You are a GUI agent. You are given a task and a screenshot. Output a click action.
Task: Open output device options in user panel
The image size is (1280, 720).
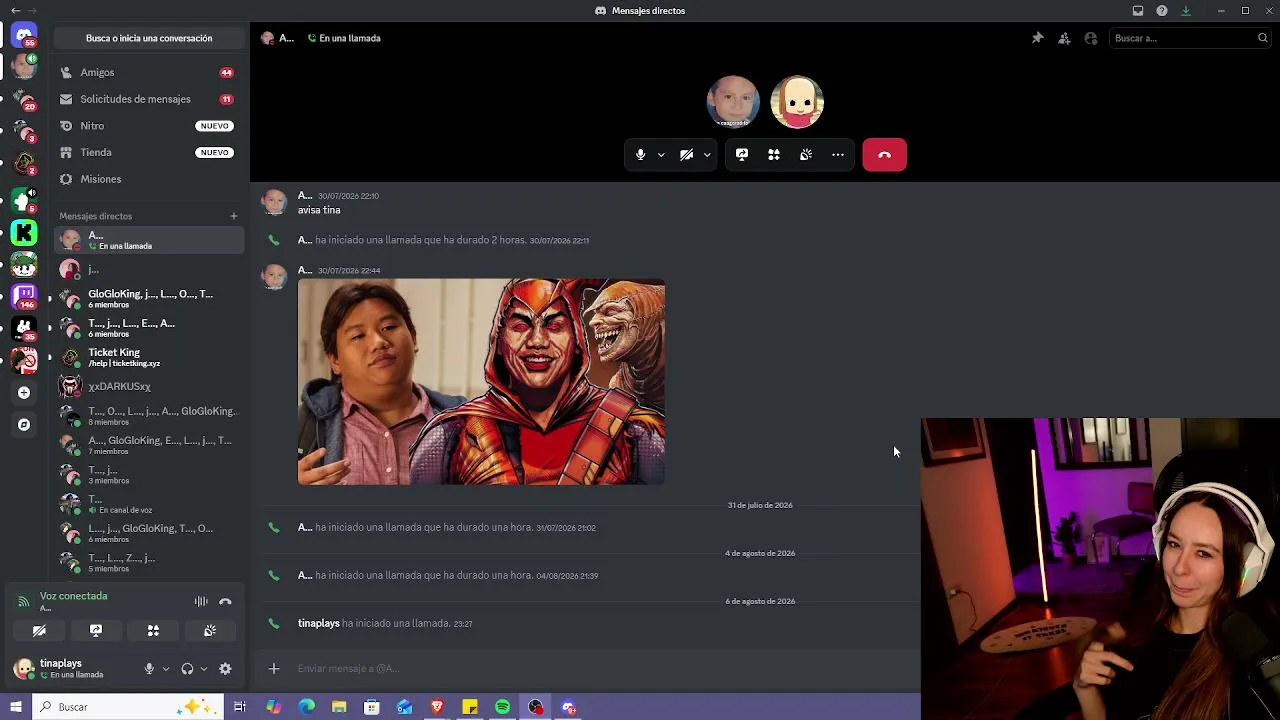(x=203, y=669)
